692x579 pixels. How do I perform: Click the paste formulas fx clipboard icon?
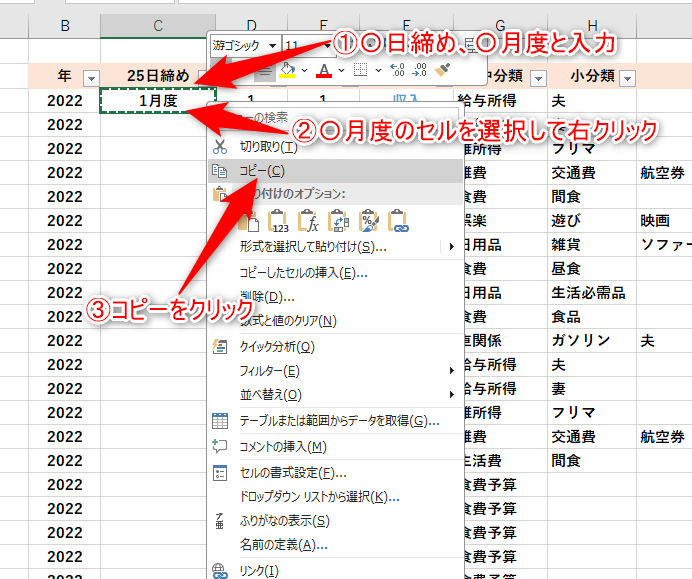(x=308, y=221)
